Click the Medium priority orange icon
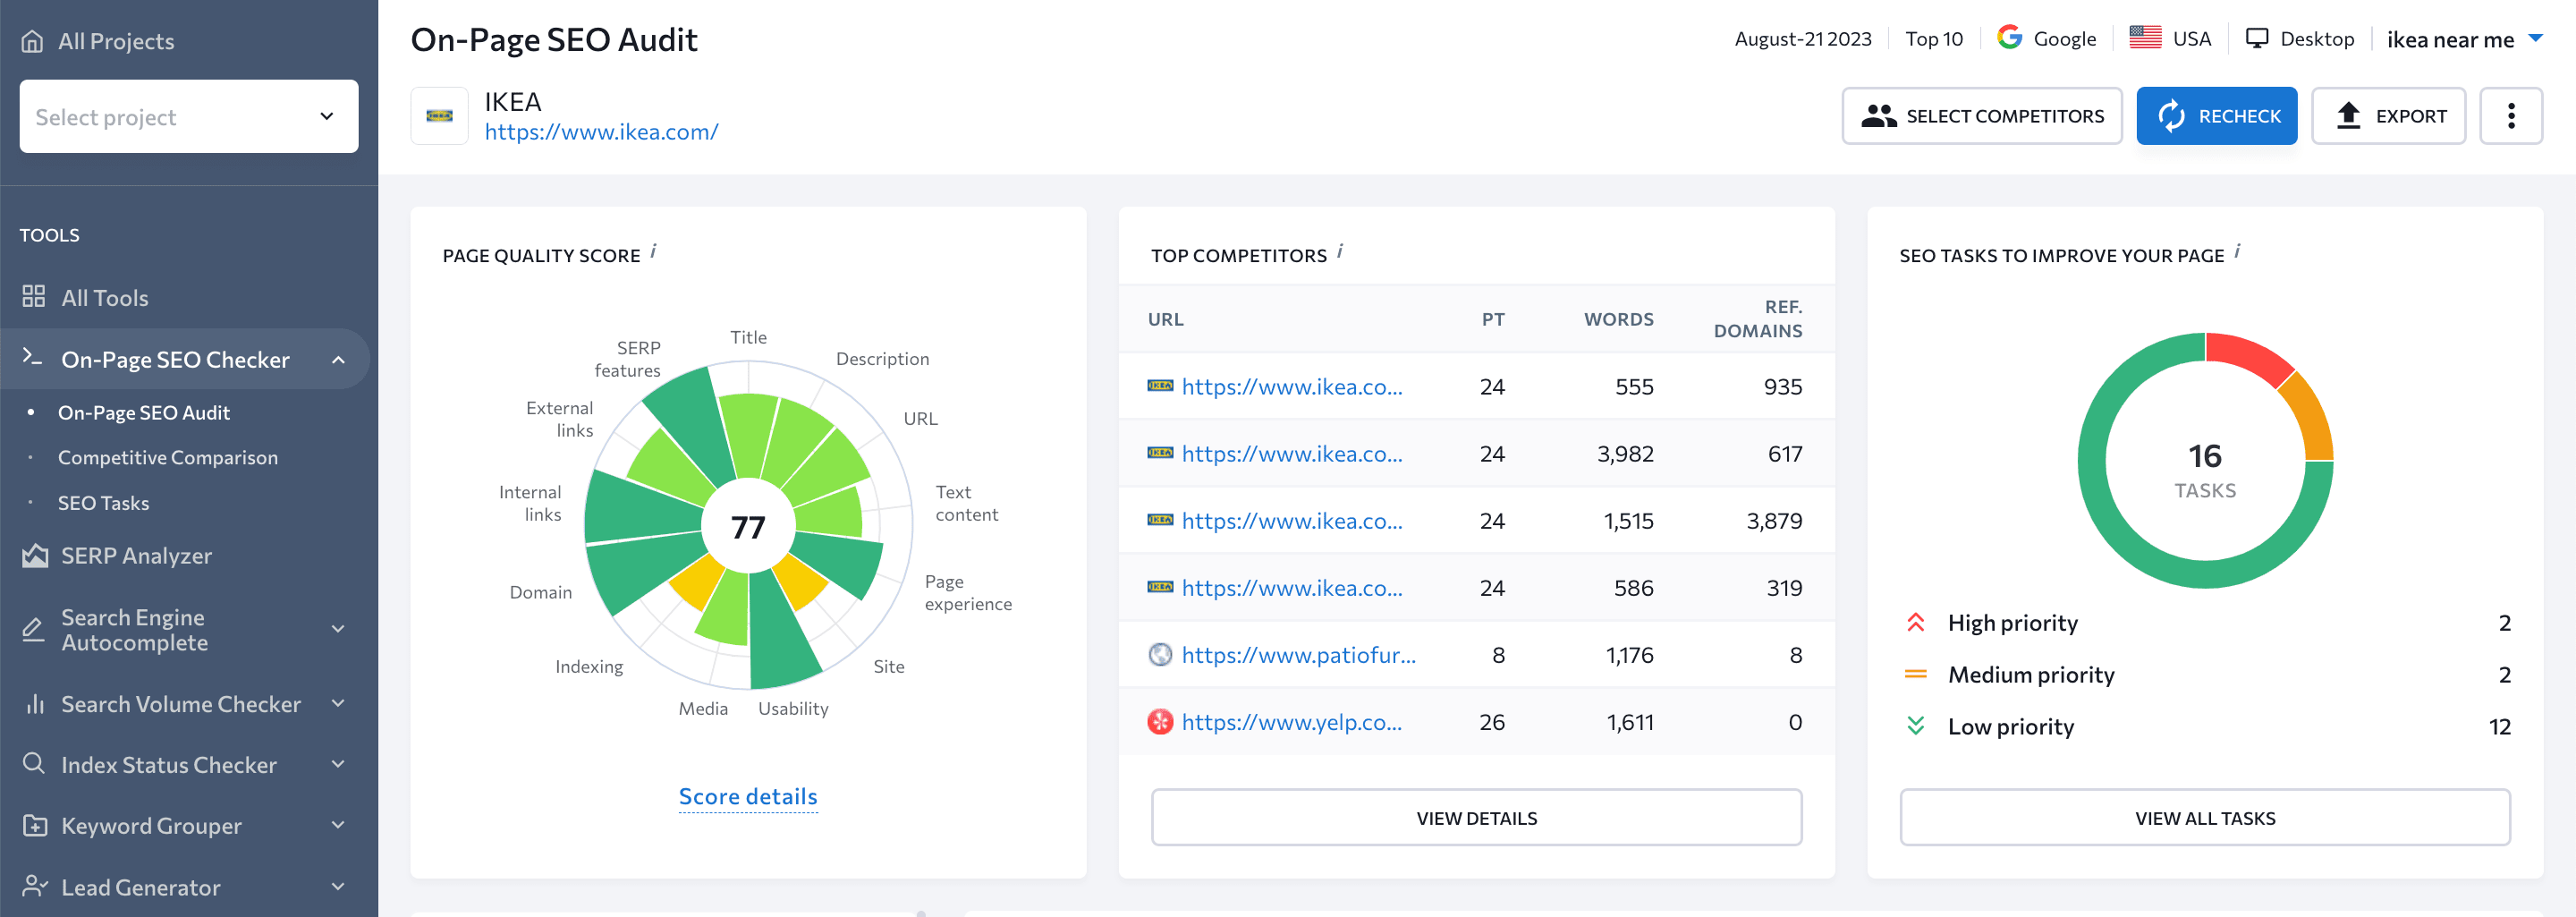 click(x=1915, y=675)
